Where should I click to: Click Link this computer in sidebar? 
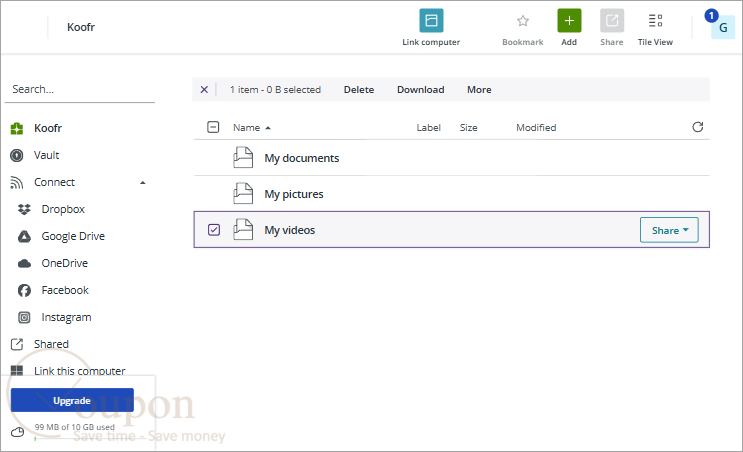point(80,371)
